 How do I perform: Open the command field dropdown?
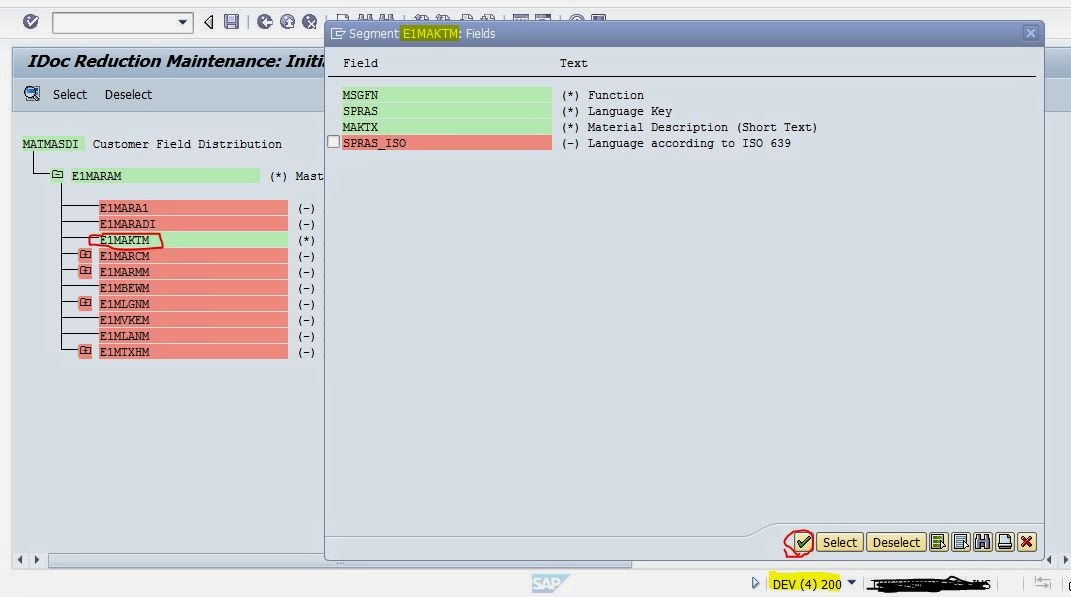click(x=182, y=23)
